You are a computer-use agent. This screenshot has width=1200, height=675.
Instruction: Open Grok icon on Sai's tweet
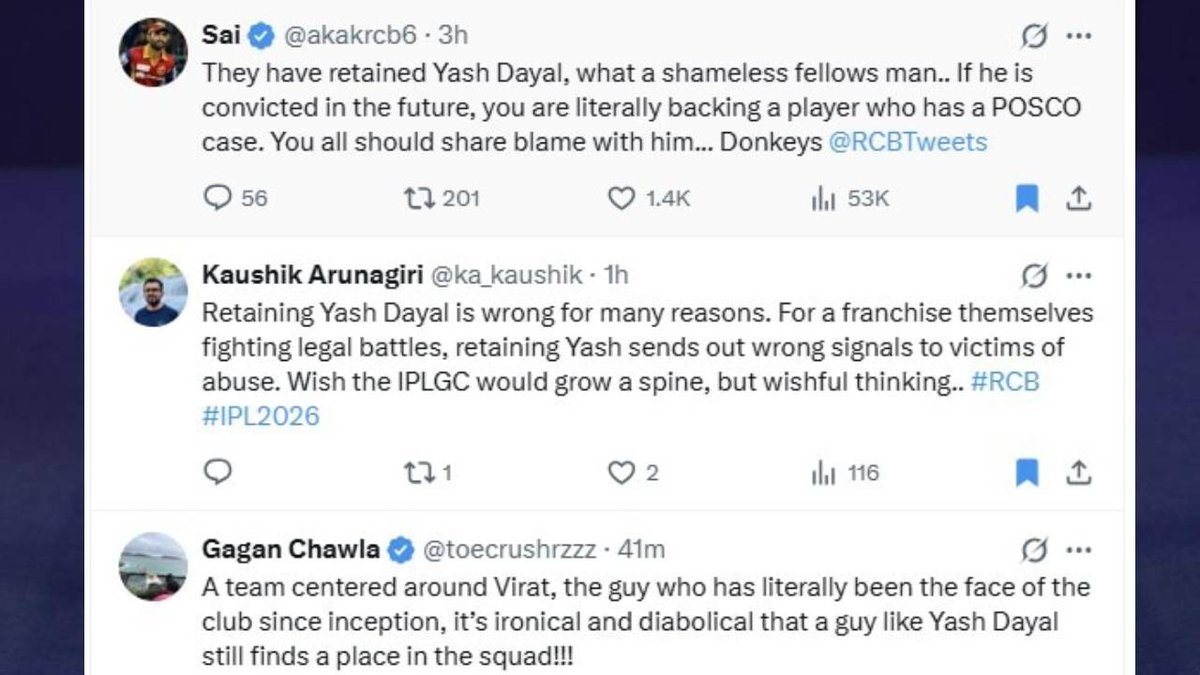coord(1034,36)
